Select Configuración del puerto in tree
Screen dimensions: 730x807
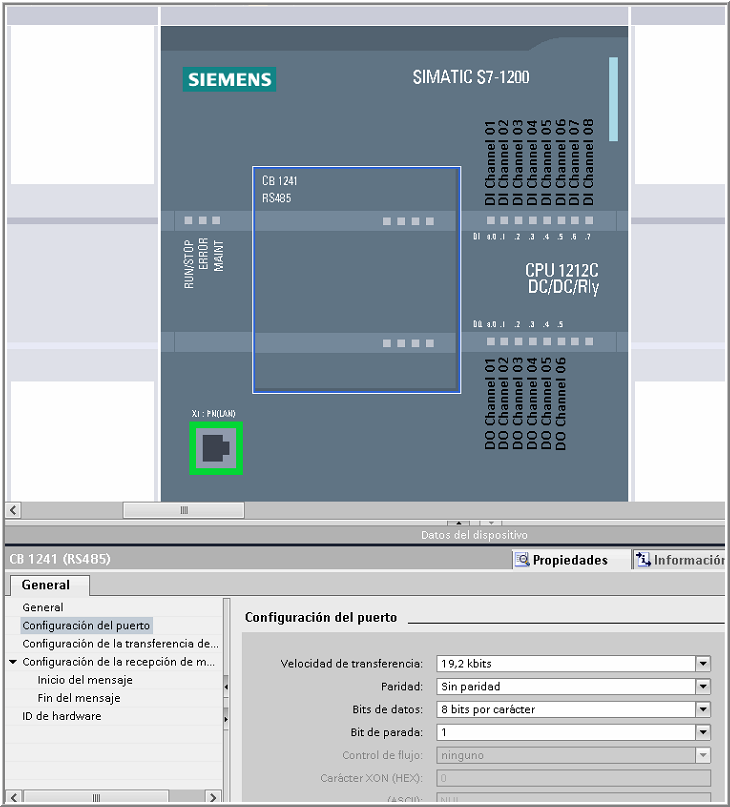point(86,626)
